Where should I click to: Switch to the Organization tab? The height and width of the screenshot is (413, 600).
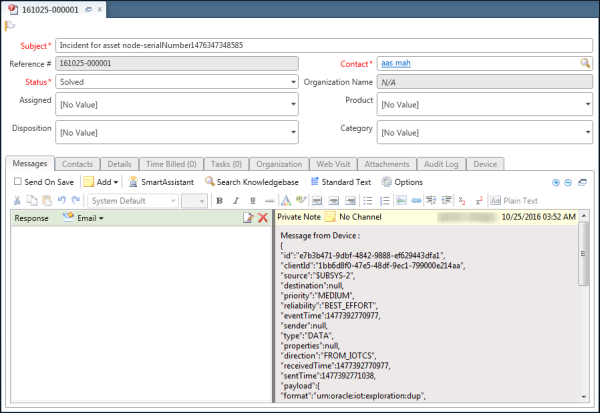click(279, 164)
